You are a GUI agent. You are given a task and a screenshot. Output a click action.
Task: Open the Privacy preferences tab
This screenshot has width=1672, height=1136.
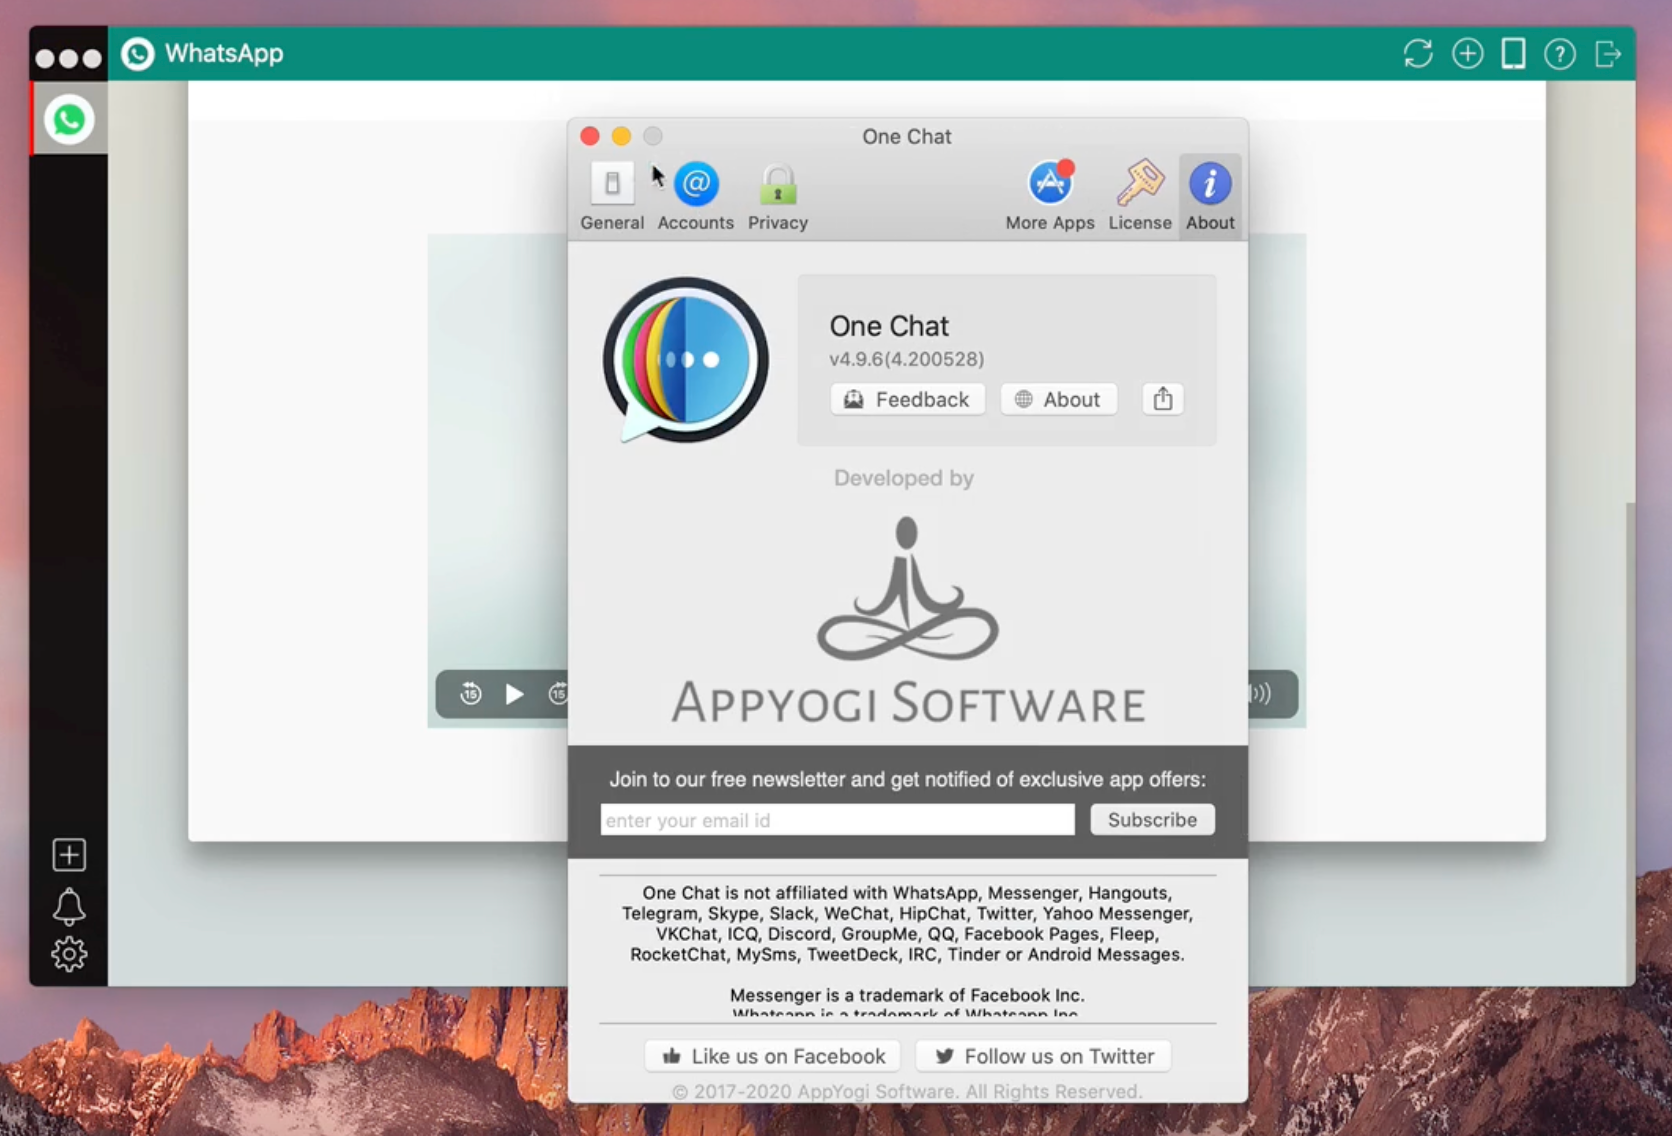click(x=778, y=197)
